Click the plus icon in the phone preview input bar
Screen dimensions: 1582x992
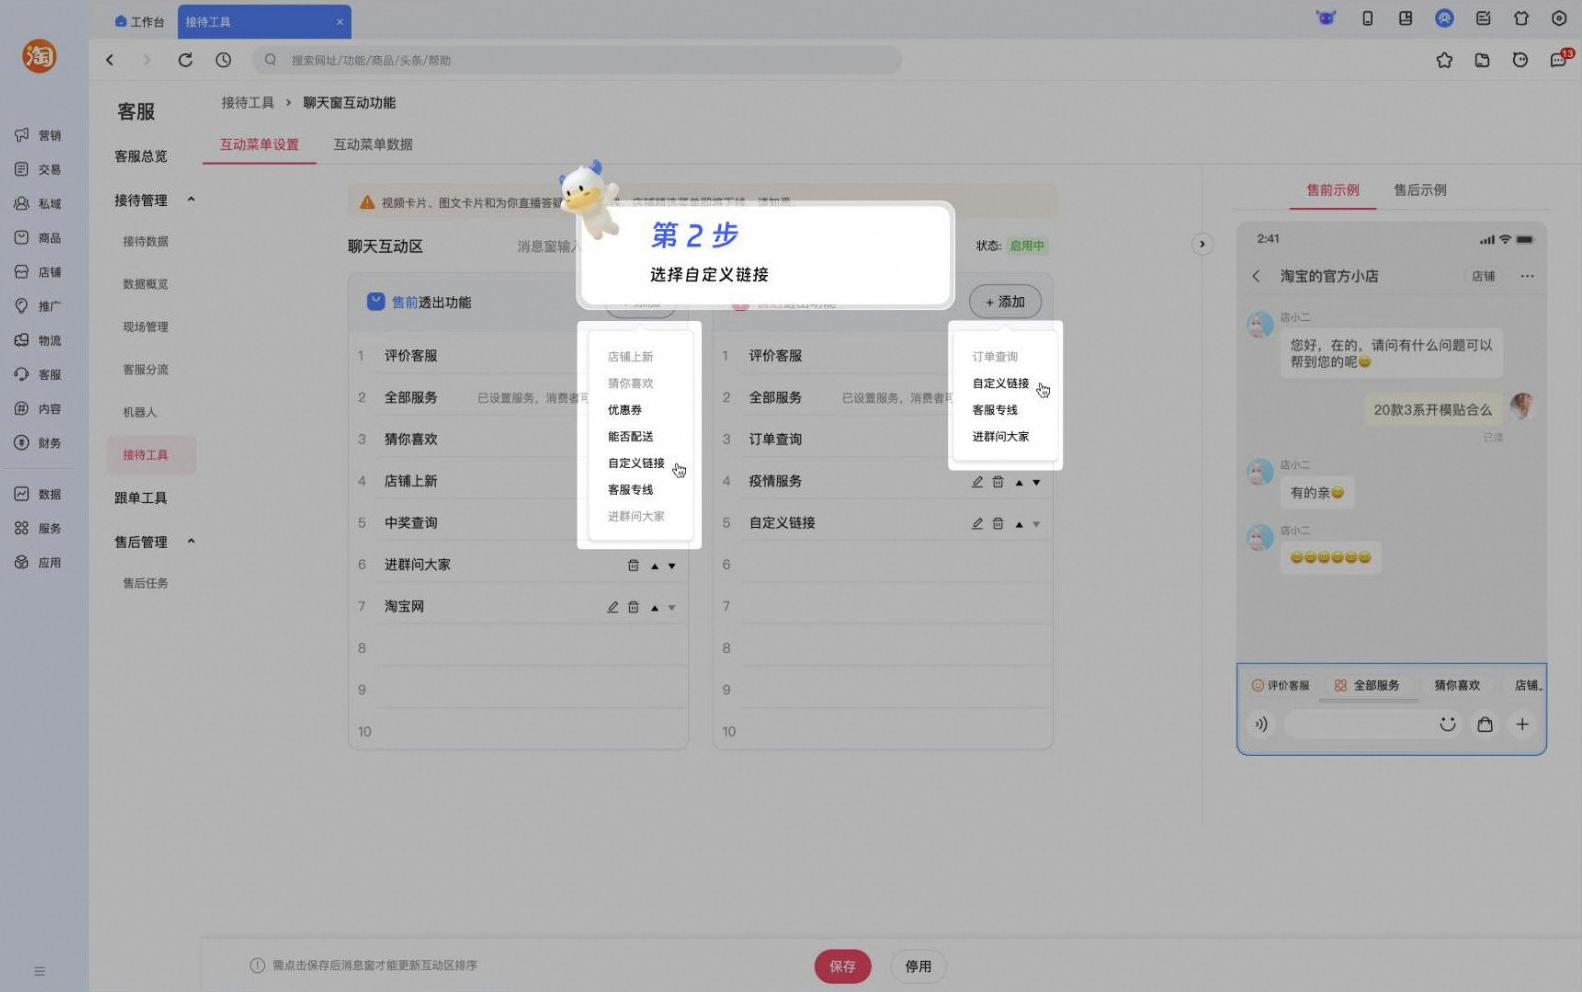(1522, 724)
